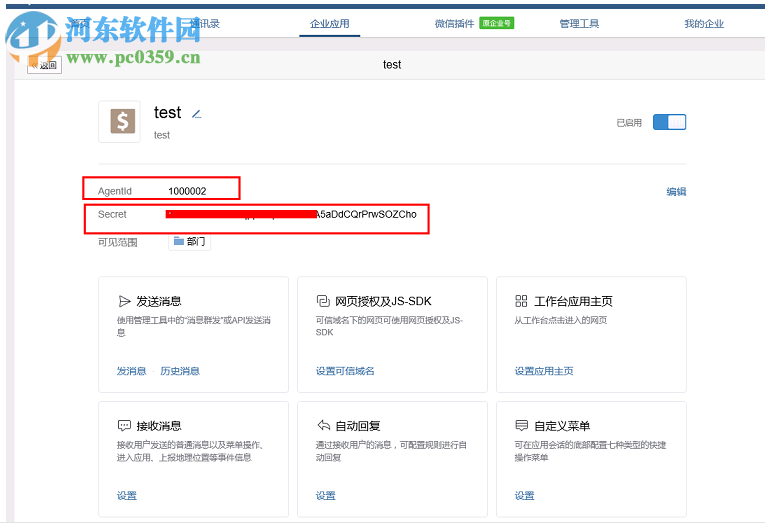Click the paper plane icon of 发送消息
Viewport: 765px width, 523px height.
(124, 302)
